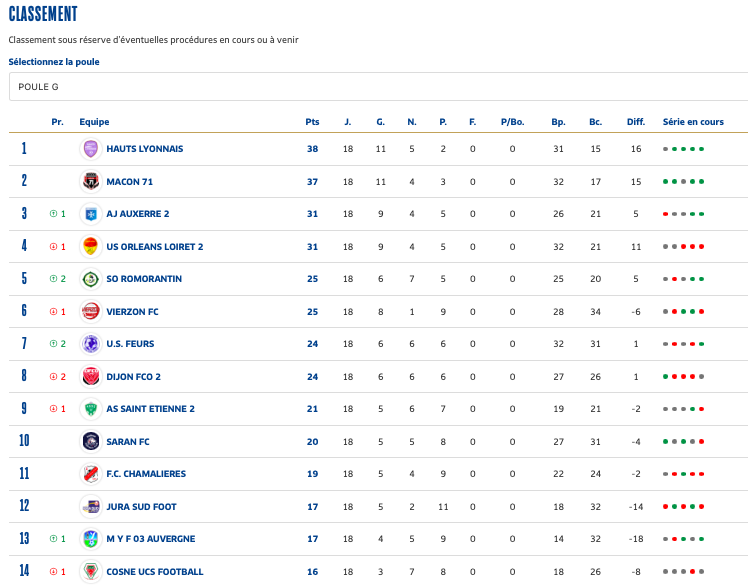Click the Cosne UCS Football crest
The height and width of the screenshot is (586, 748).
coord(90,572)
